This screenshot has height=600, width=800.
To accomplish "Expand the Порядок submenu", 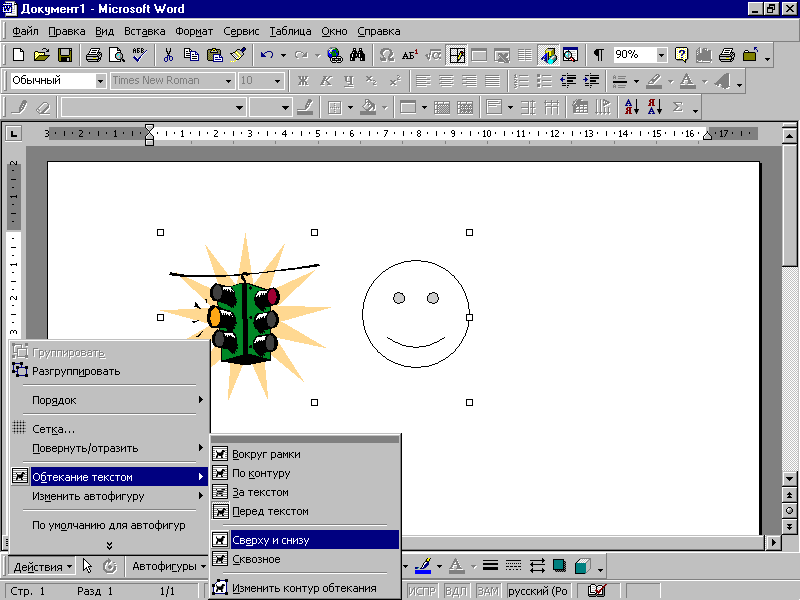I will click(109, 400).
